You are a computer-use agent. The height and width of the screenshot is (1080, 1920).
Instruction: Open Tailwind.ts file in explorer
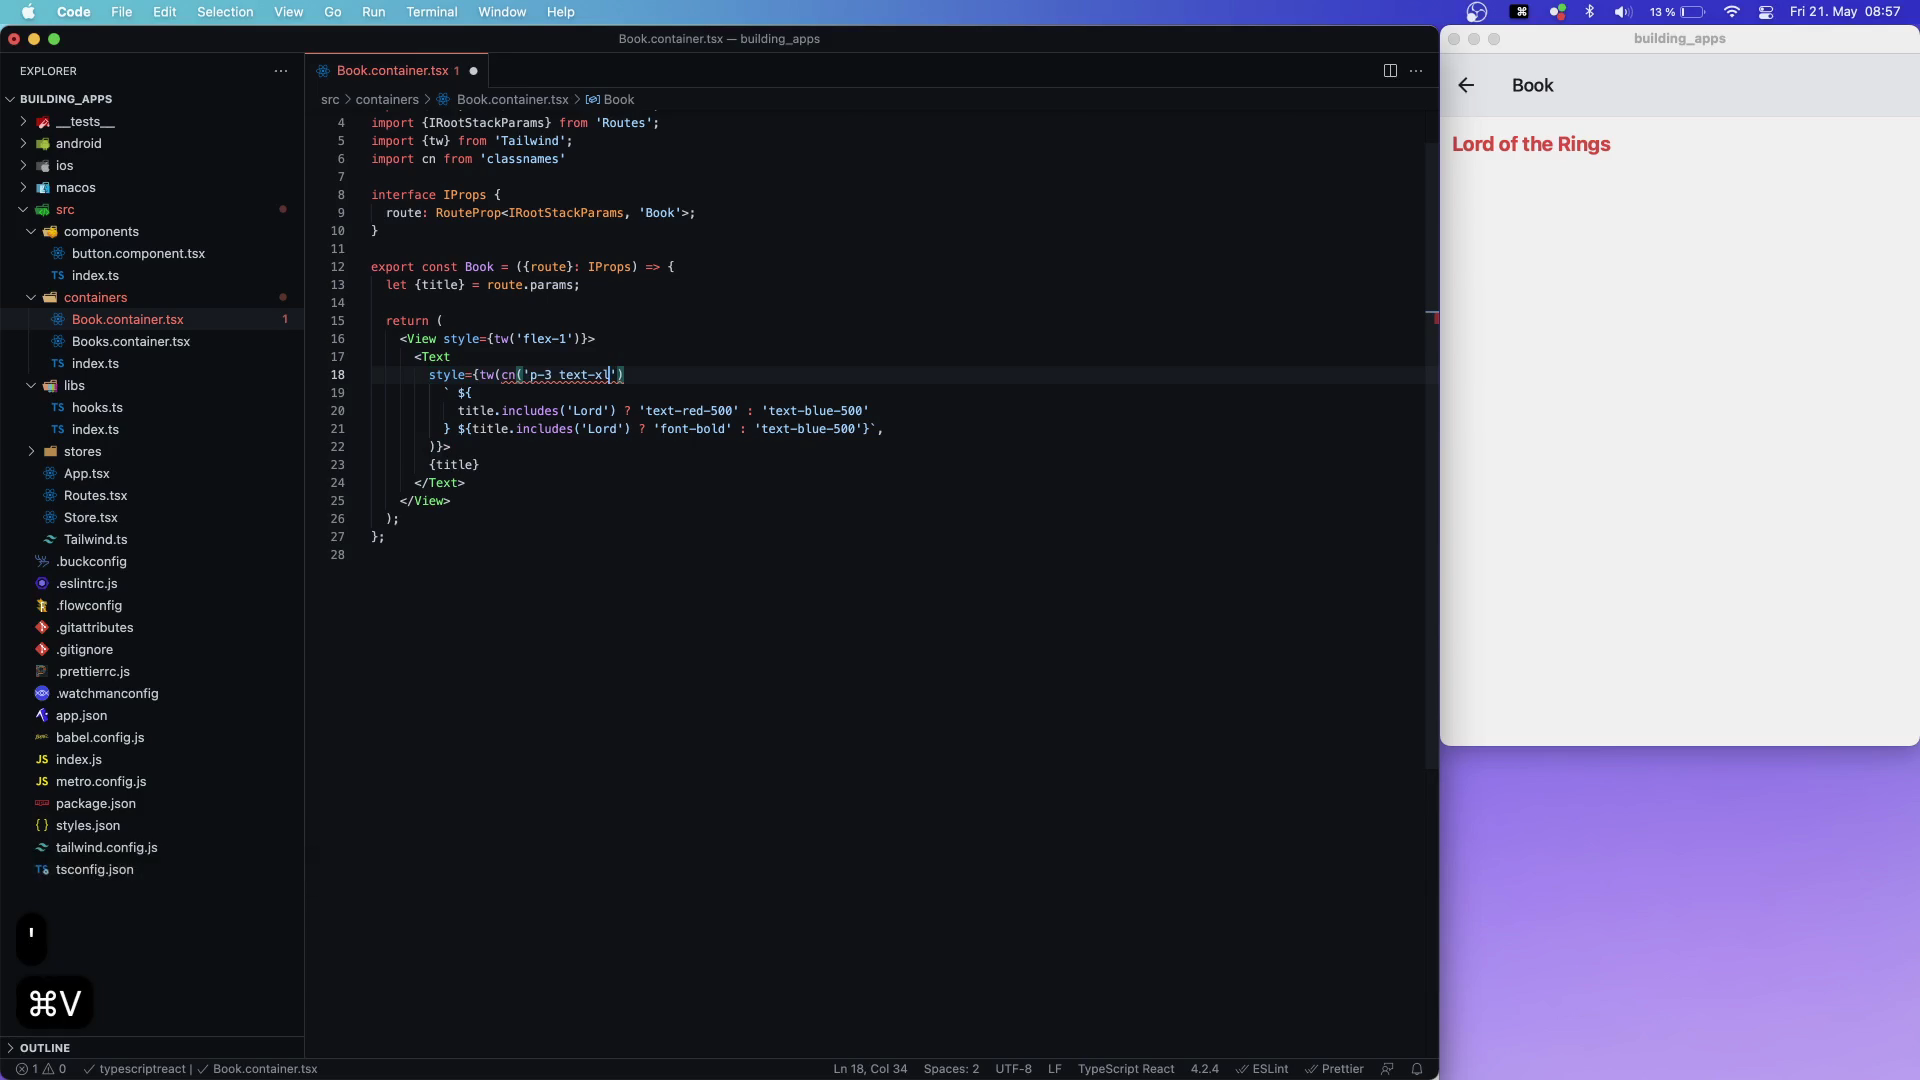tap(95, 540)
